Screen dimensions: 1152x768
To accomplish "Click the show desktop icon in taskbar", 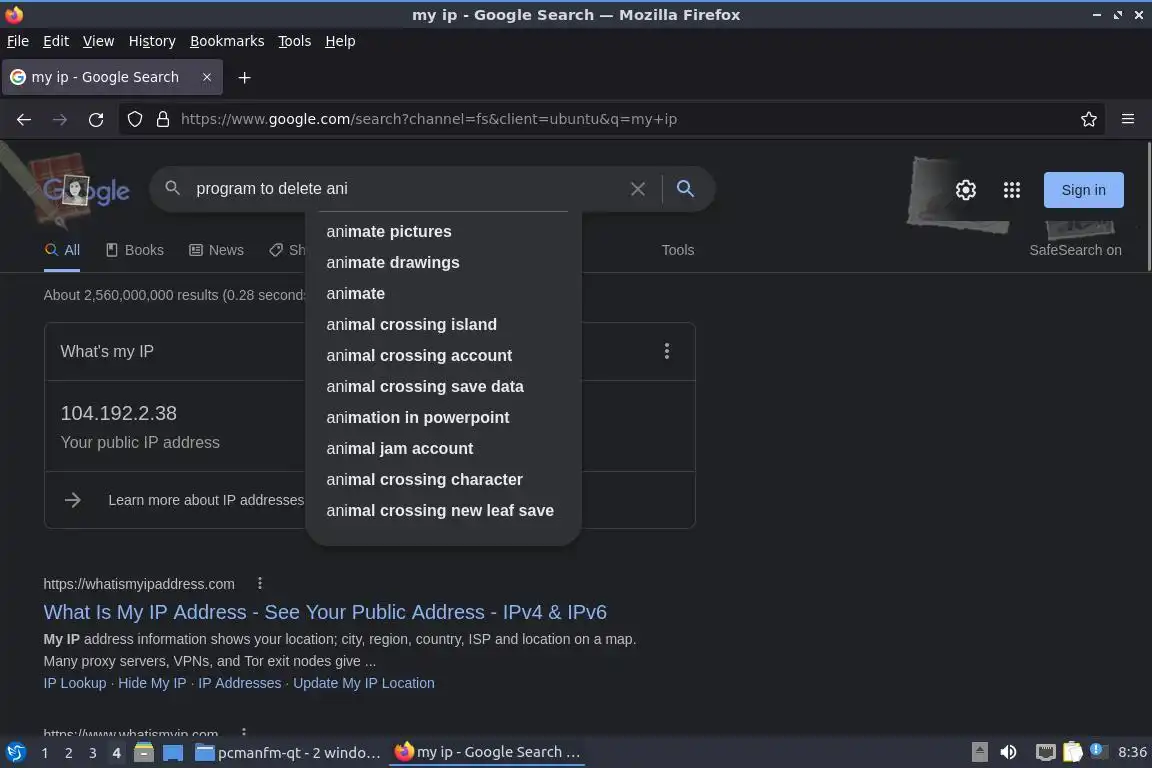I will coord(173,752).
